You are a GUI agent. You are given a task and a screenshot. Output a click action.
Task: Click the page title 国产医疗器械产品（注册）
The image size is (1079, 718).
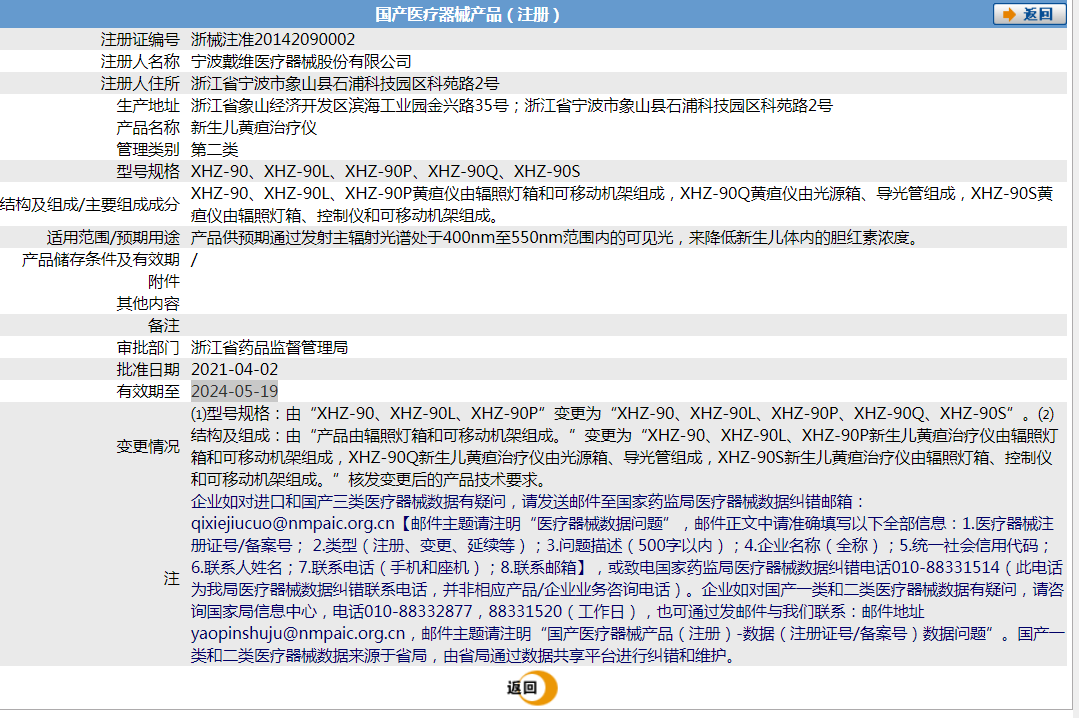coord(468,14)
